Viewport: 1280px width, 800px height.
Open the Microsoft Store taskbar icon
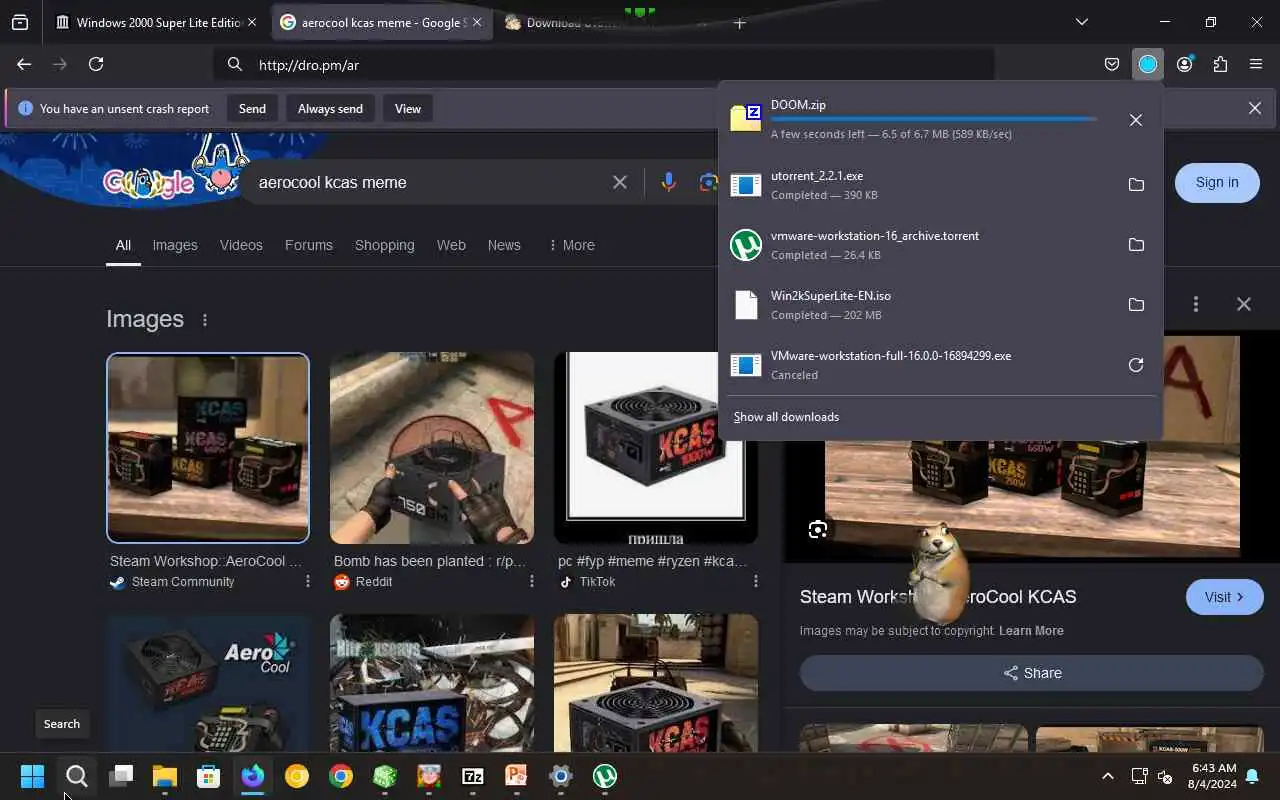208,776
